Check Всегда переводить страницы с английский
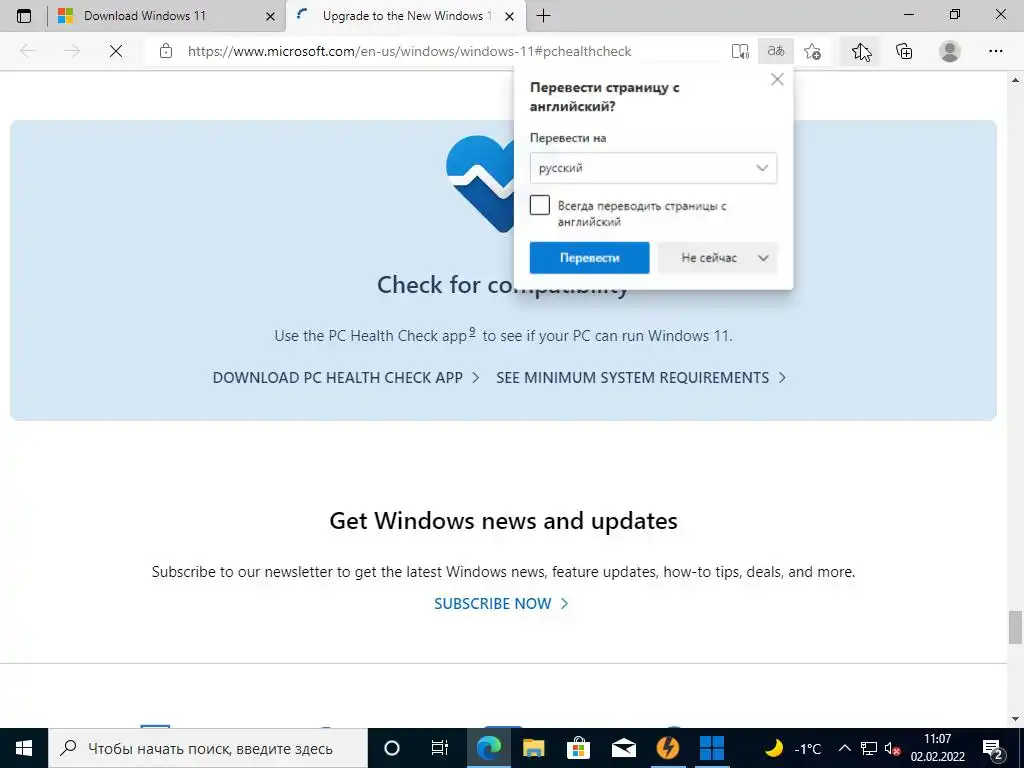Image resolution: width=1024 pixels, height=768 pixels. click(539, 205)
